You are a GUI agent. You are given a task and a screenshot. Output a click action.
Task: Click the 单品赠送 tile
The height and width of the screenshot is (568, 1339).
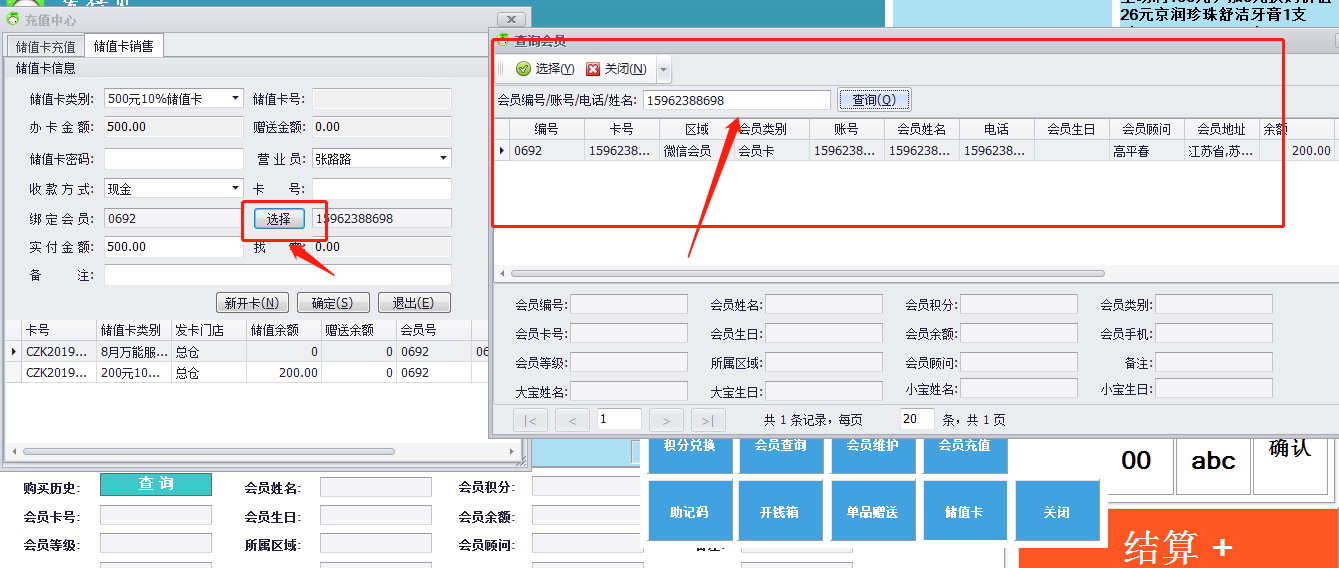pos(873,511)
